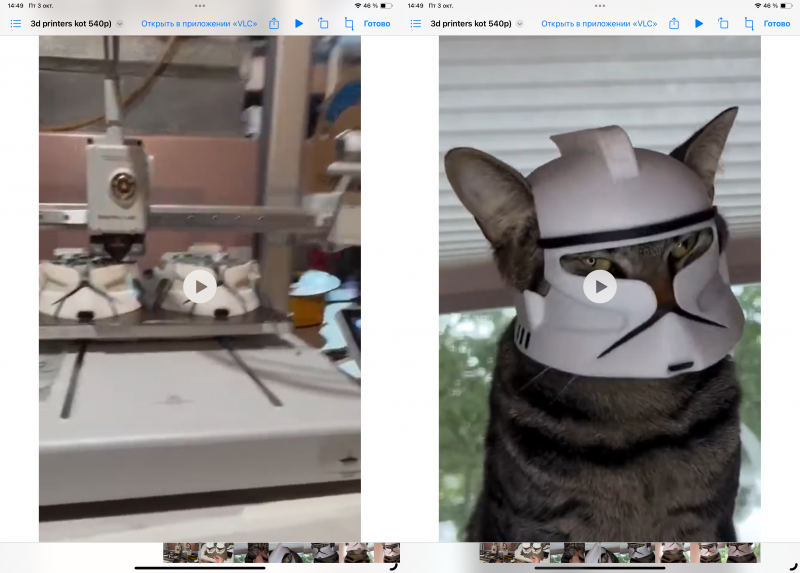This screenshot has height=573, width=800.
Task: Expand the file title dropdown in right pane
Action: pos(520,23)
